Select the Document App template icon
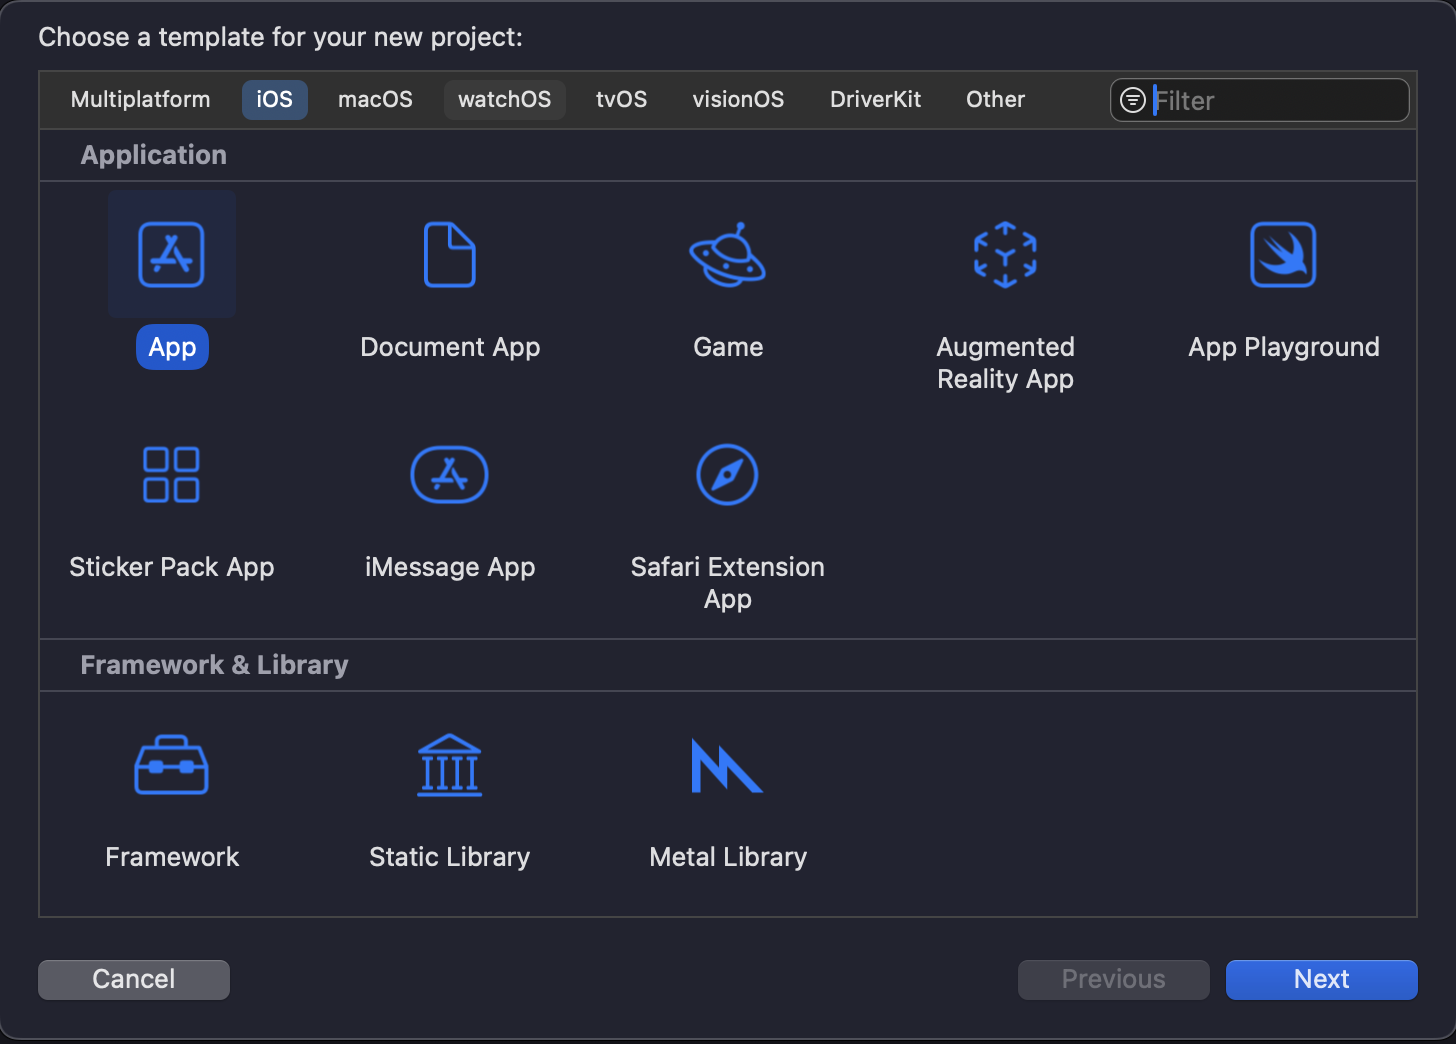 449,255
